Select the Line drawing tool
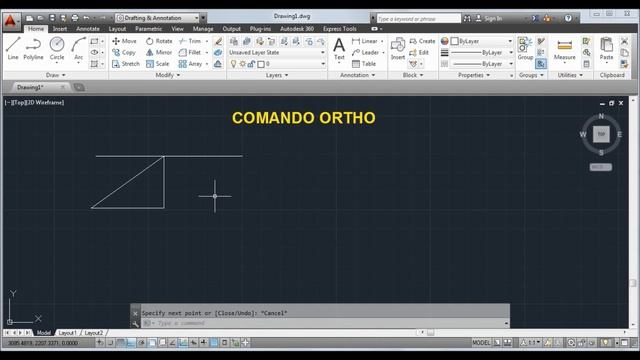This screenshot has width=640, height=360. [13, 48]
